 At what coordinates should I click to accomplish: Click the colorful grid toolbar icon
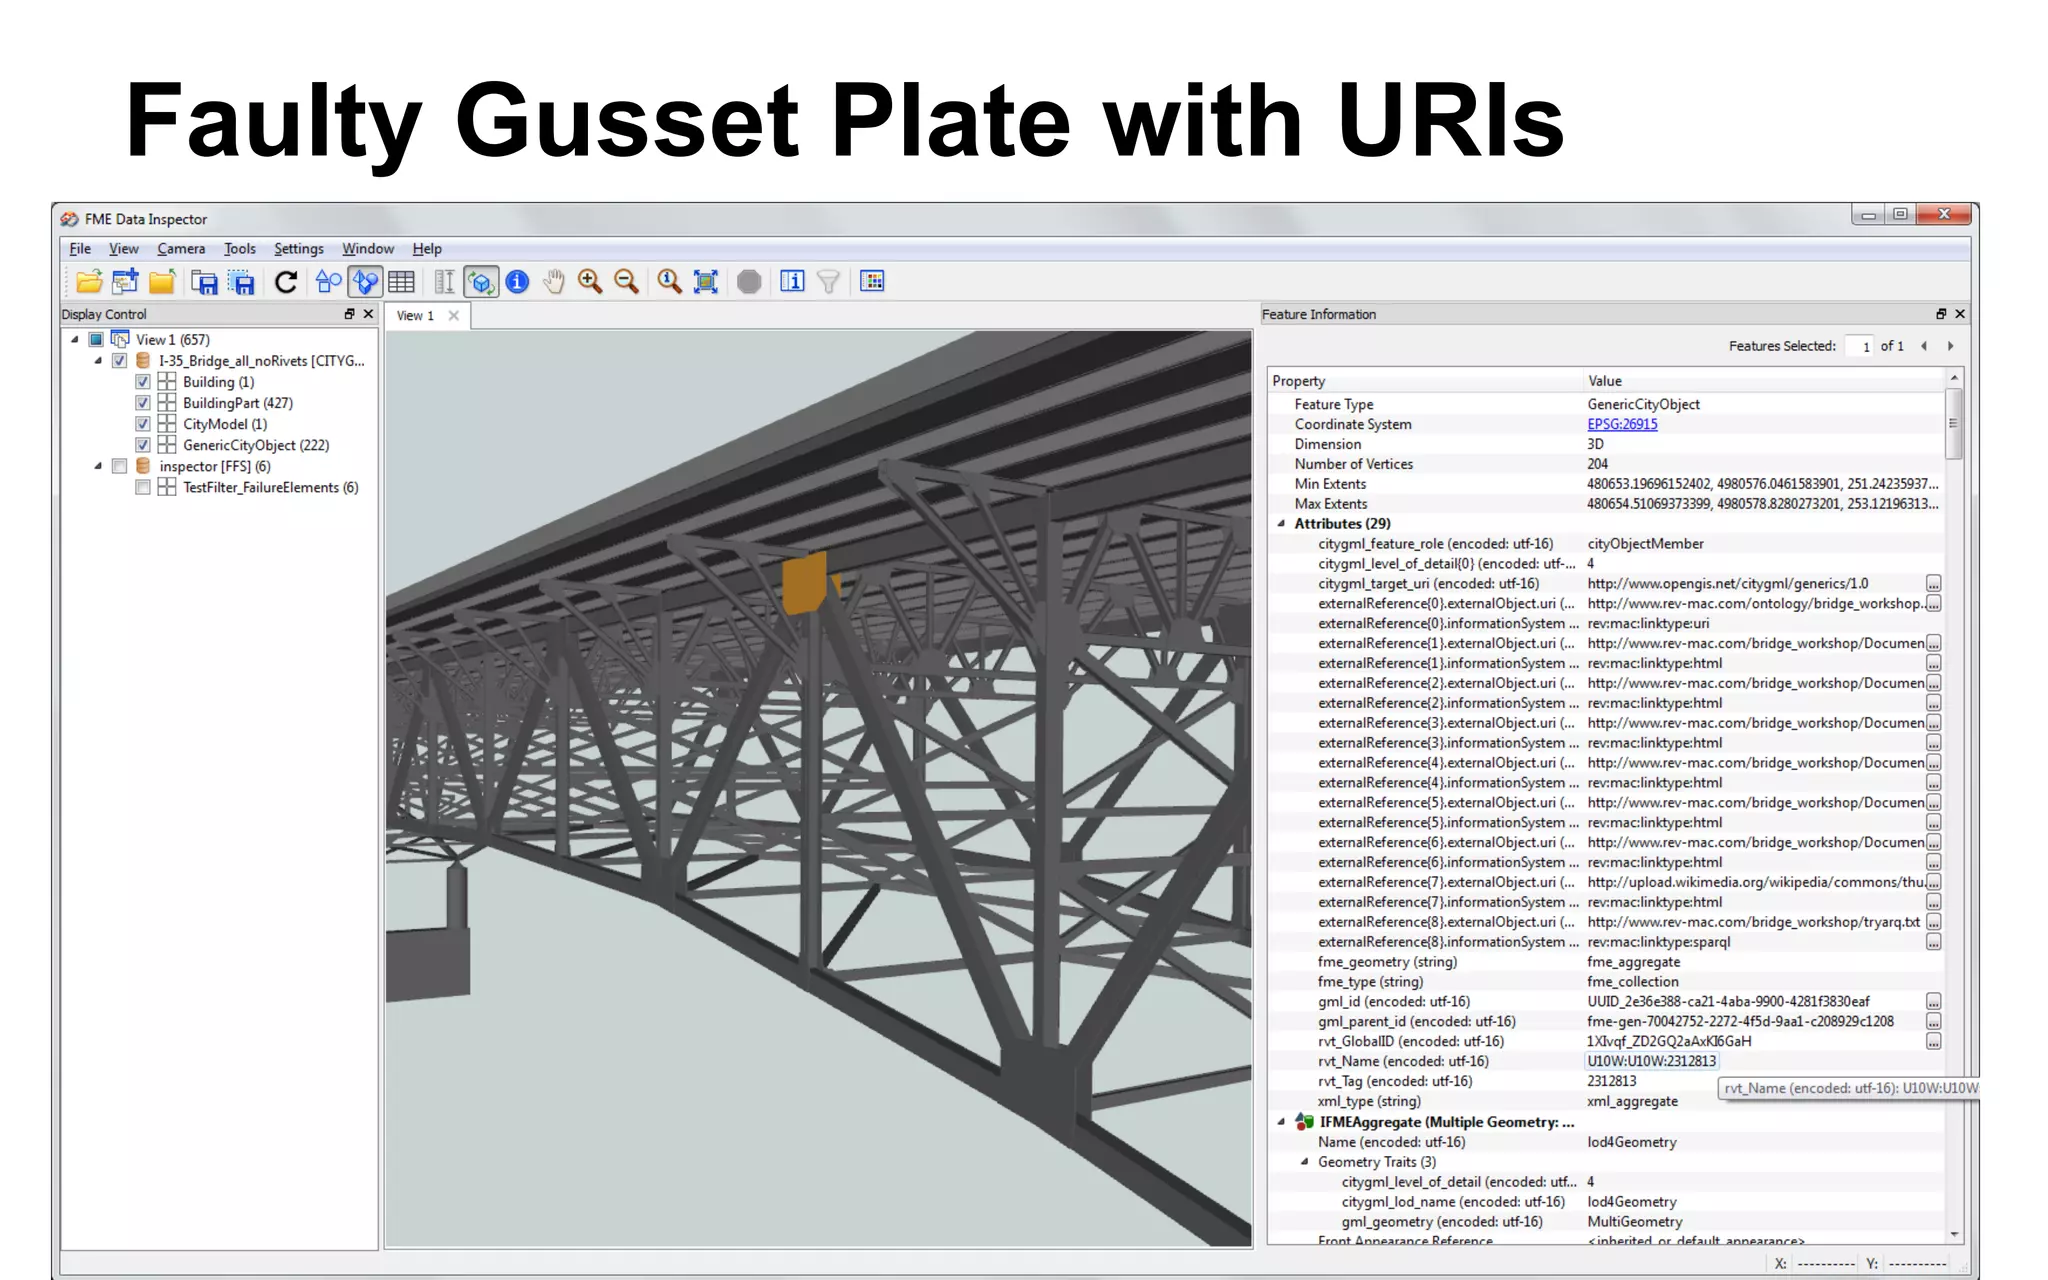tap(872, 282)
